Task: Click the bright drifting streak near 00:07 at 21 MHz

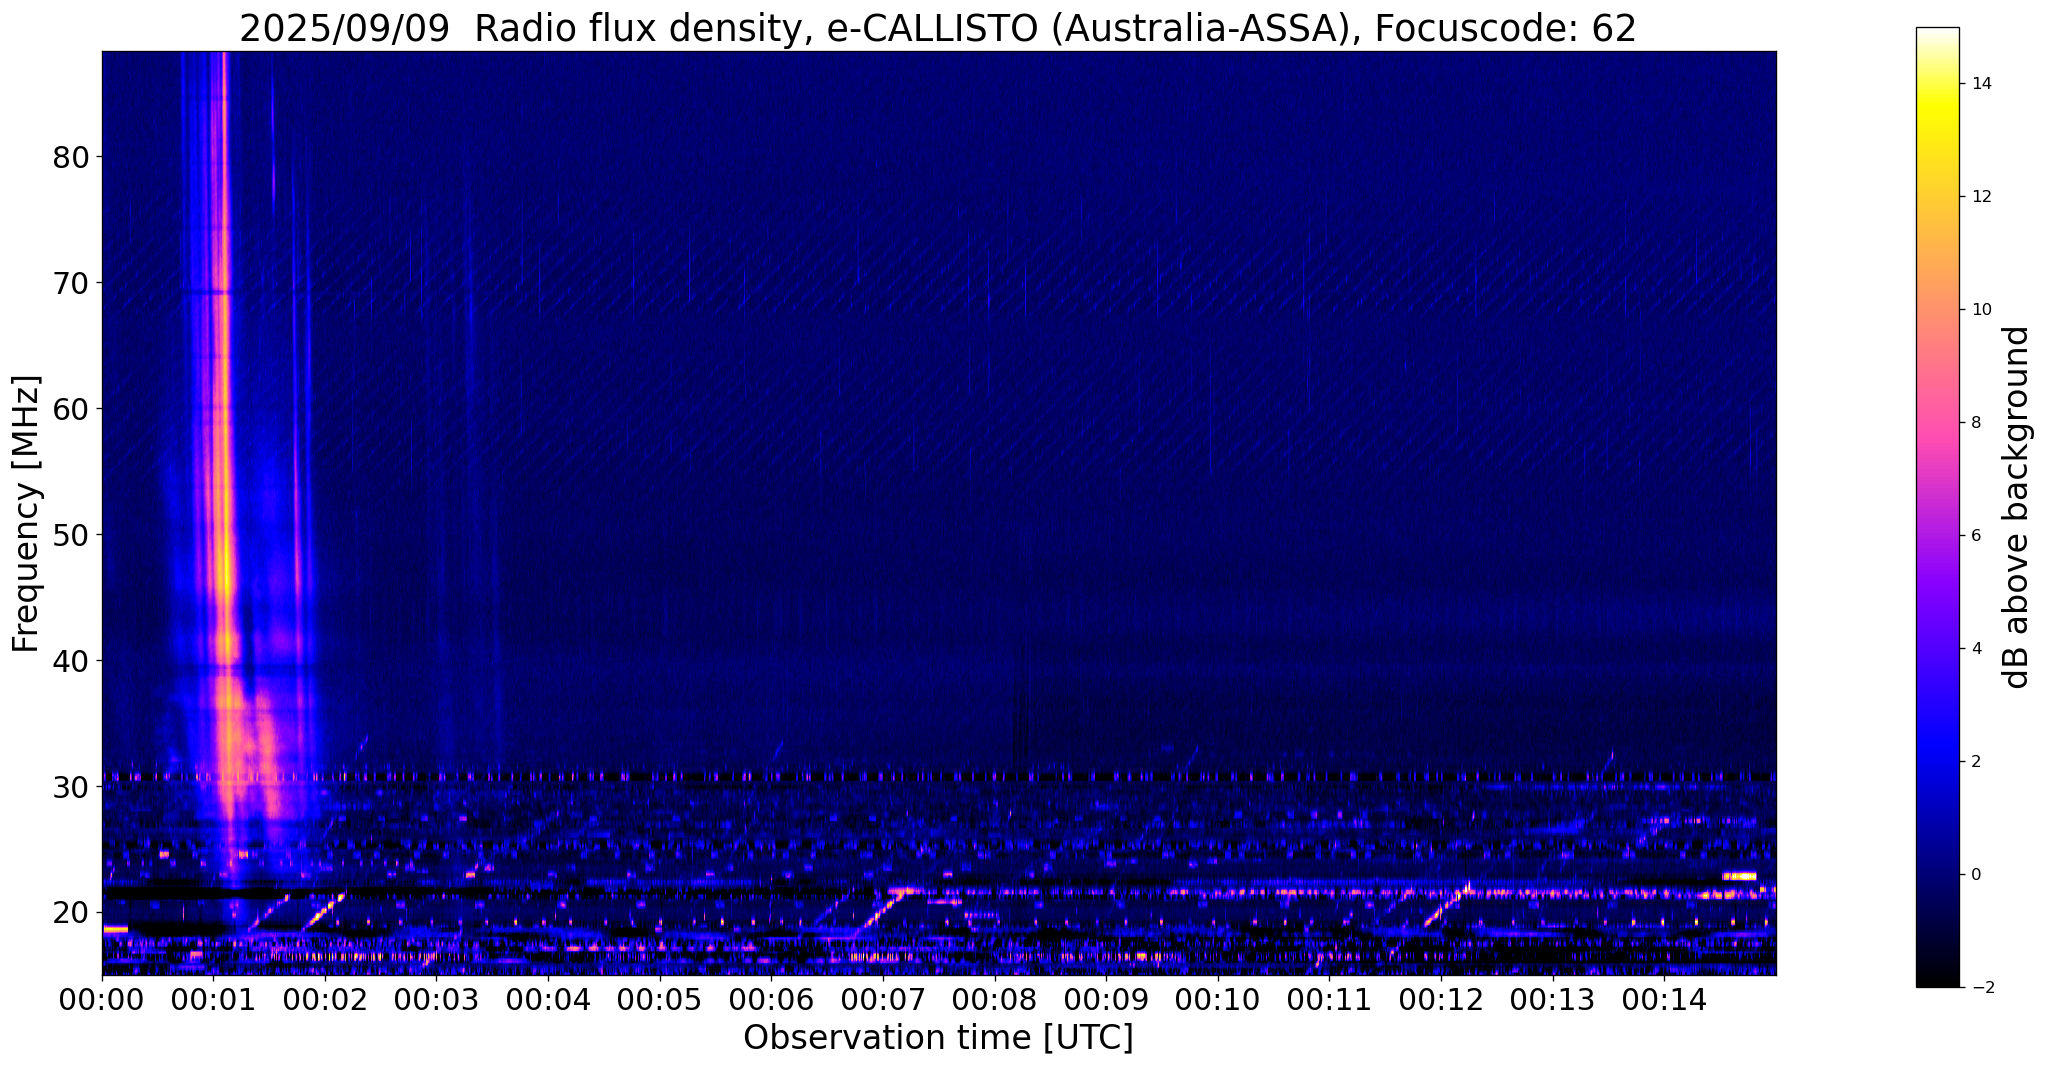Action: pyautogui.click(x=882, y=910)
